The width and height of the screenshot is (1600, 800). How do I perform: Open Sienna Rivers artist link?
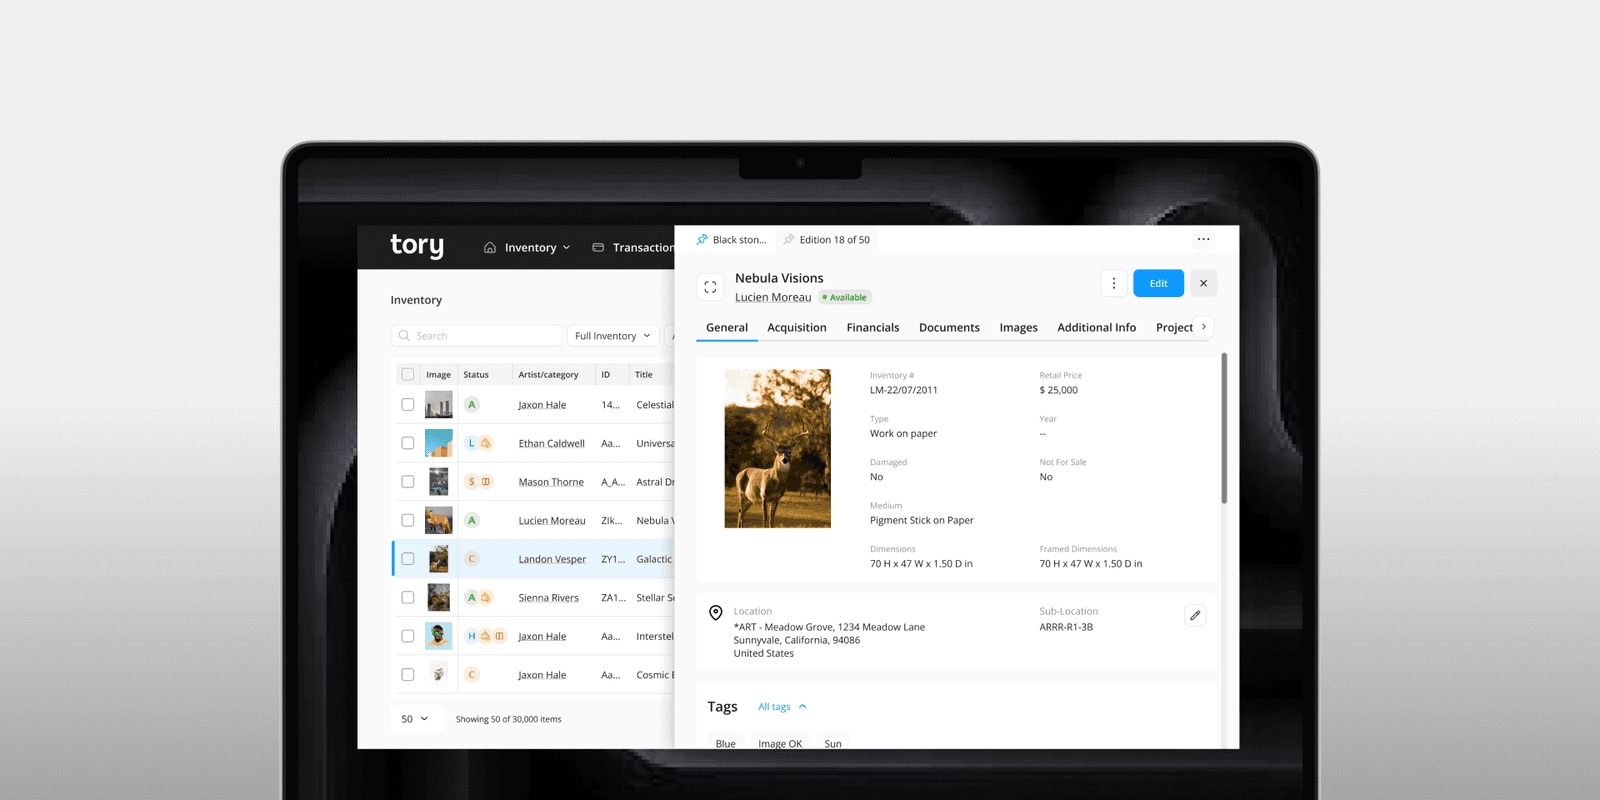pyautogui.click(x=548, y=598)
